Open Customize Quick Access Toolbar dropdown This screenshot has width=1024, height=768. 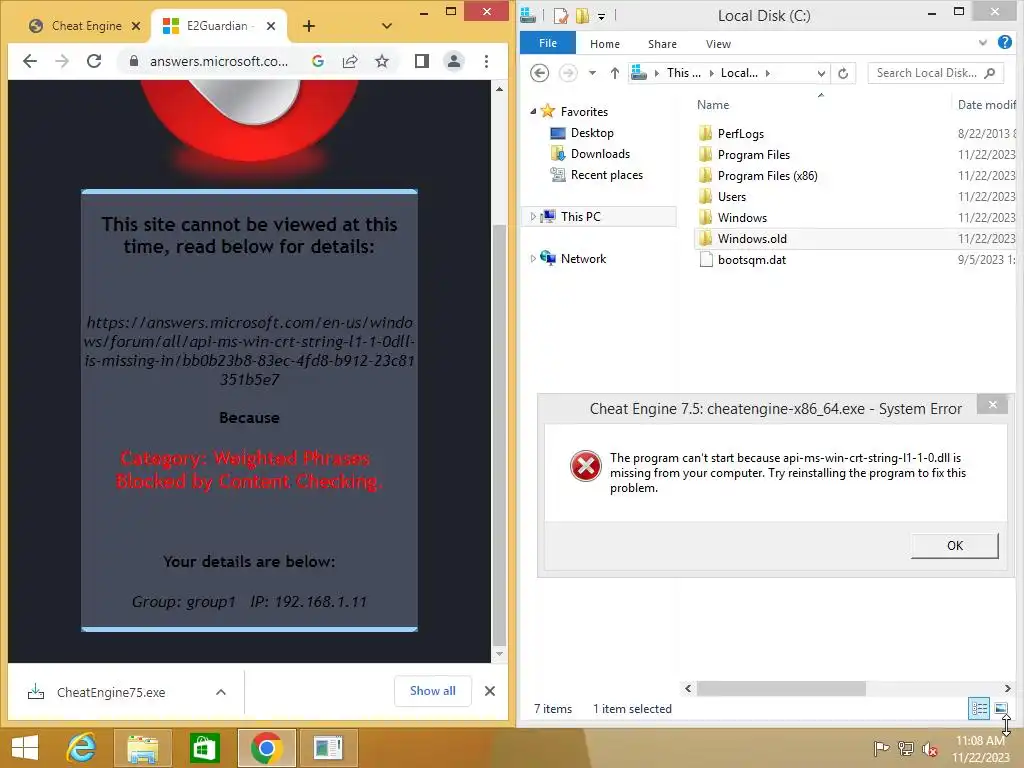pos(601,16)
